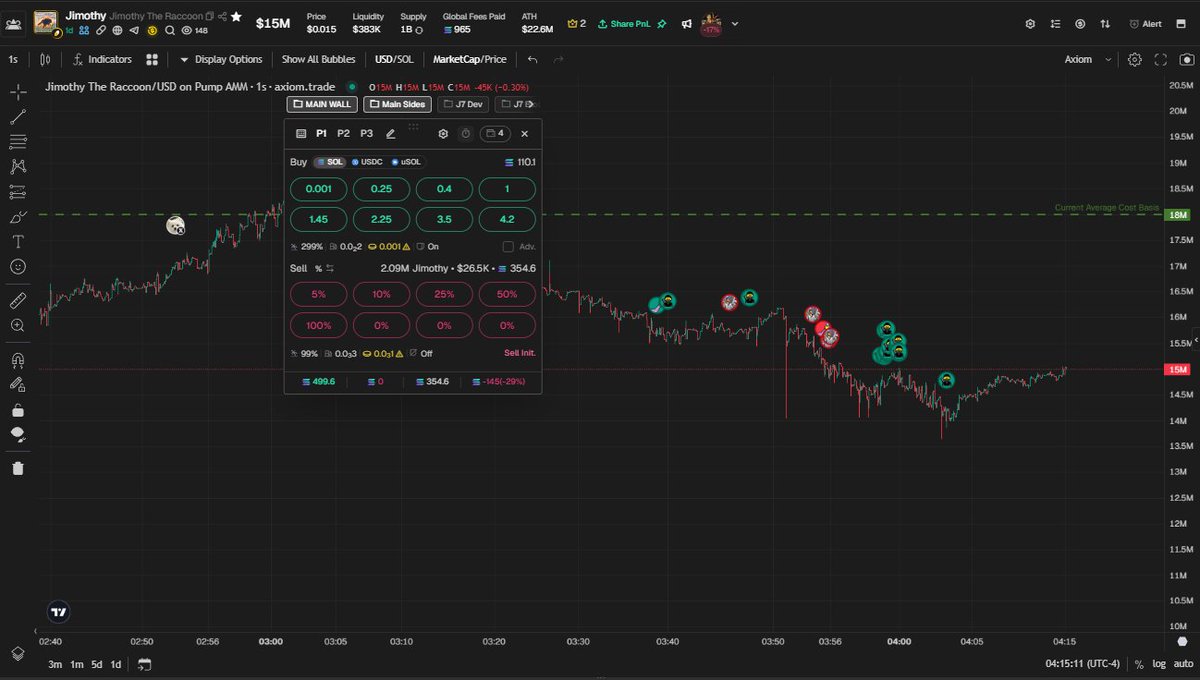Toggle Show All Bubbles
Viewport: 1200px width, 680px height.
[x=318, y=59]
